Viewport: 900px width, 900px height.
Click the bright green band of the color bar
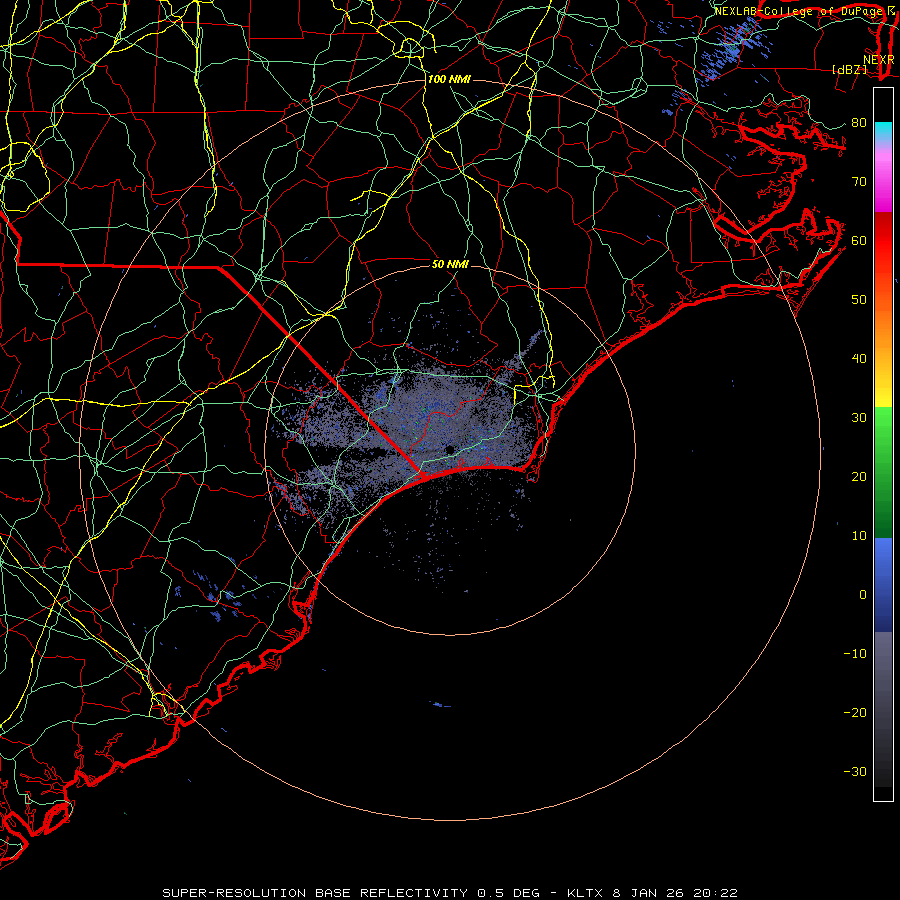(883, 428)
